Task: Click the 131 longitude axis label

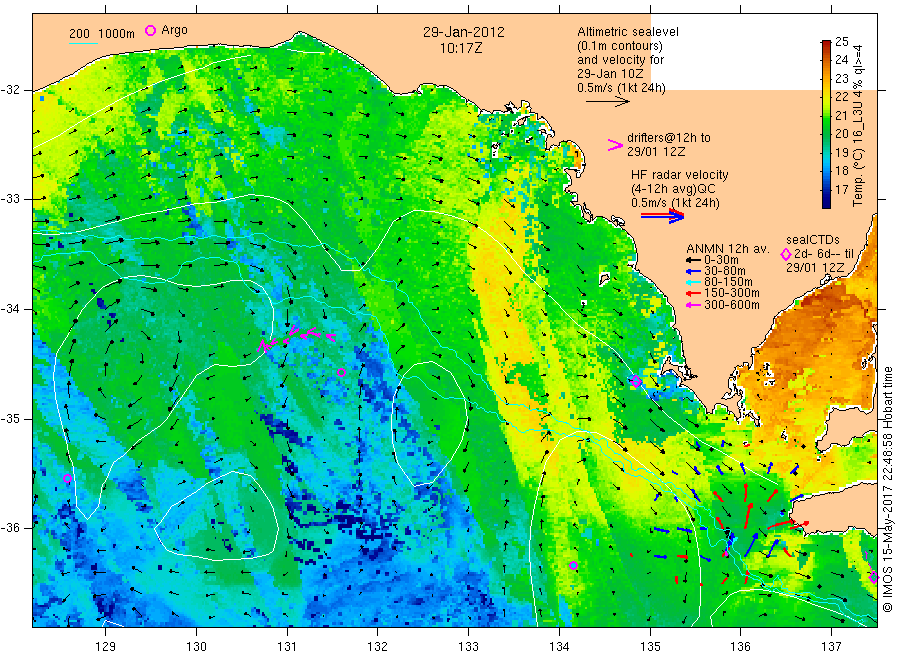Action: (x=287, y=647)
